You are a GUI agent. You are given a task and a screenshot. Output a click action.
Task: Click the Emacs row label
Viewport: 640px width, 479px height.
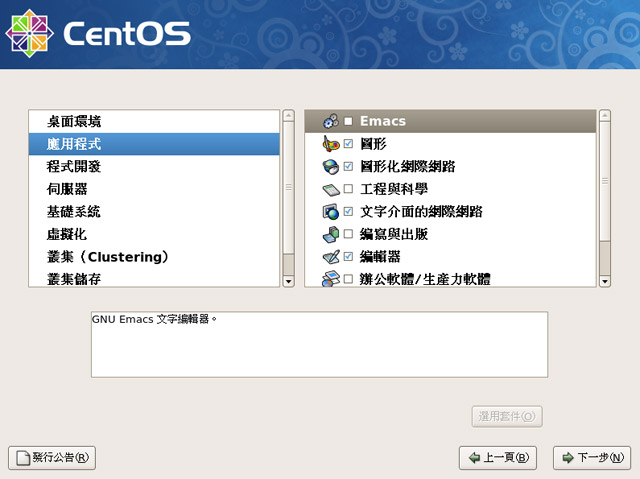click(x=383, y=121)
